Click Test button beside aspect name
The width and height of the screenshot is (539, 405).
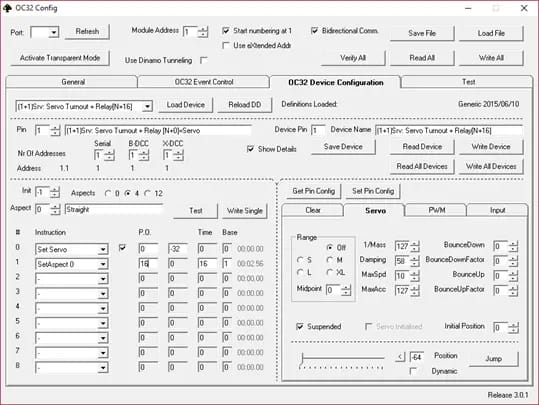[x=195, y=211]
